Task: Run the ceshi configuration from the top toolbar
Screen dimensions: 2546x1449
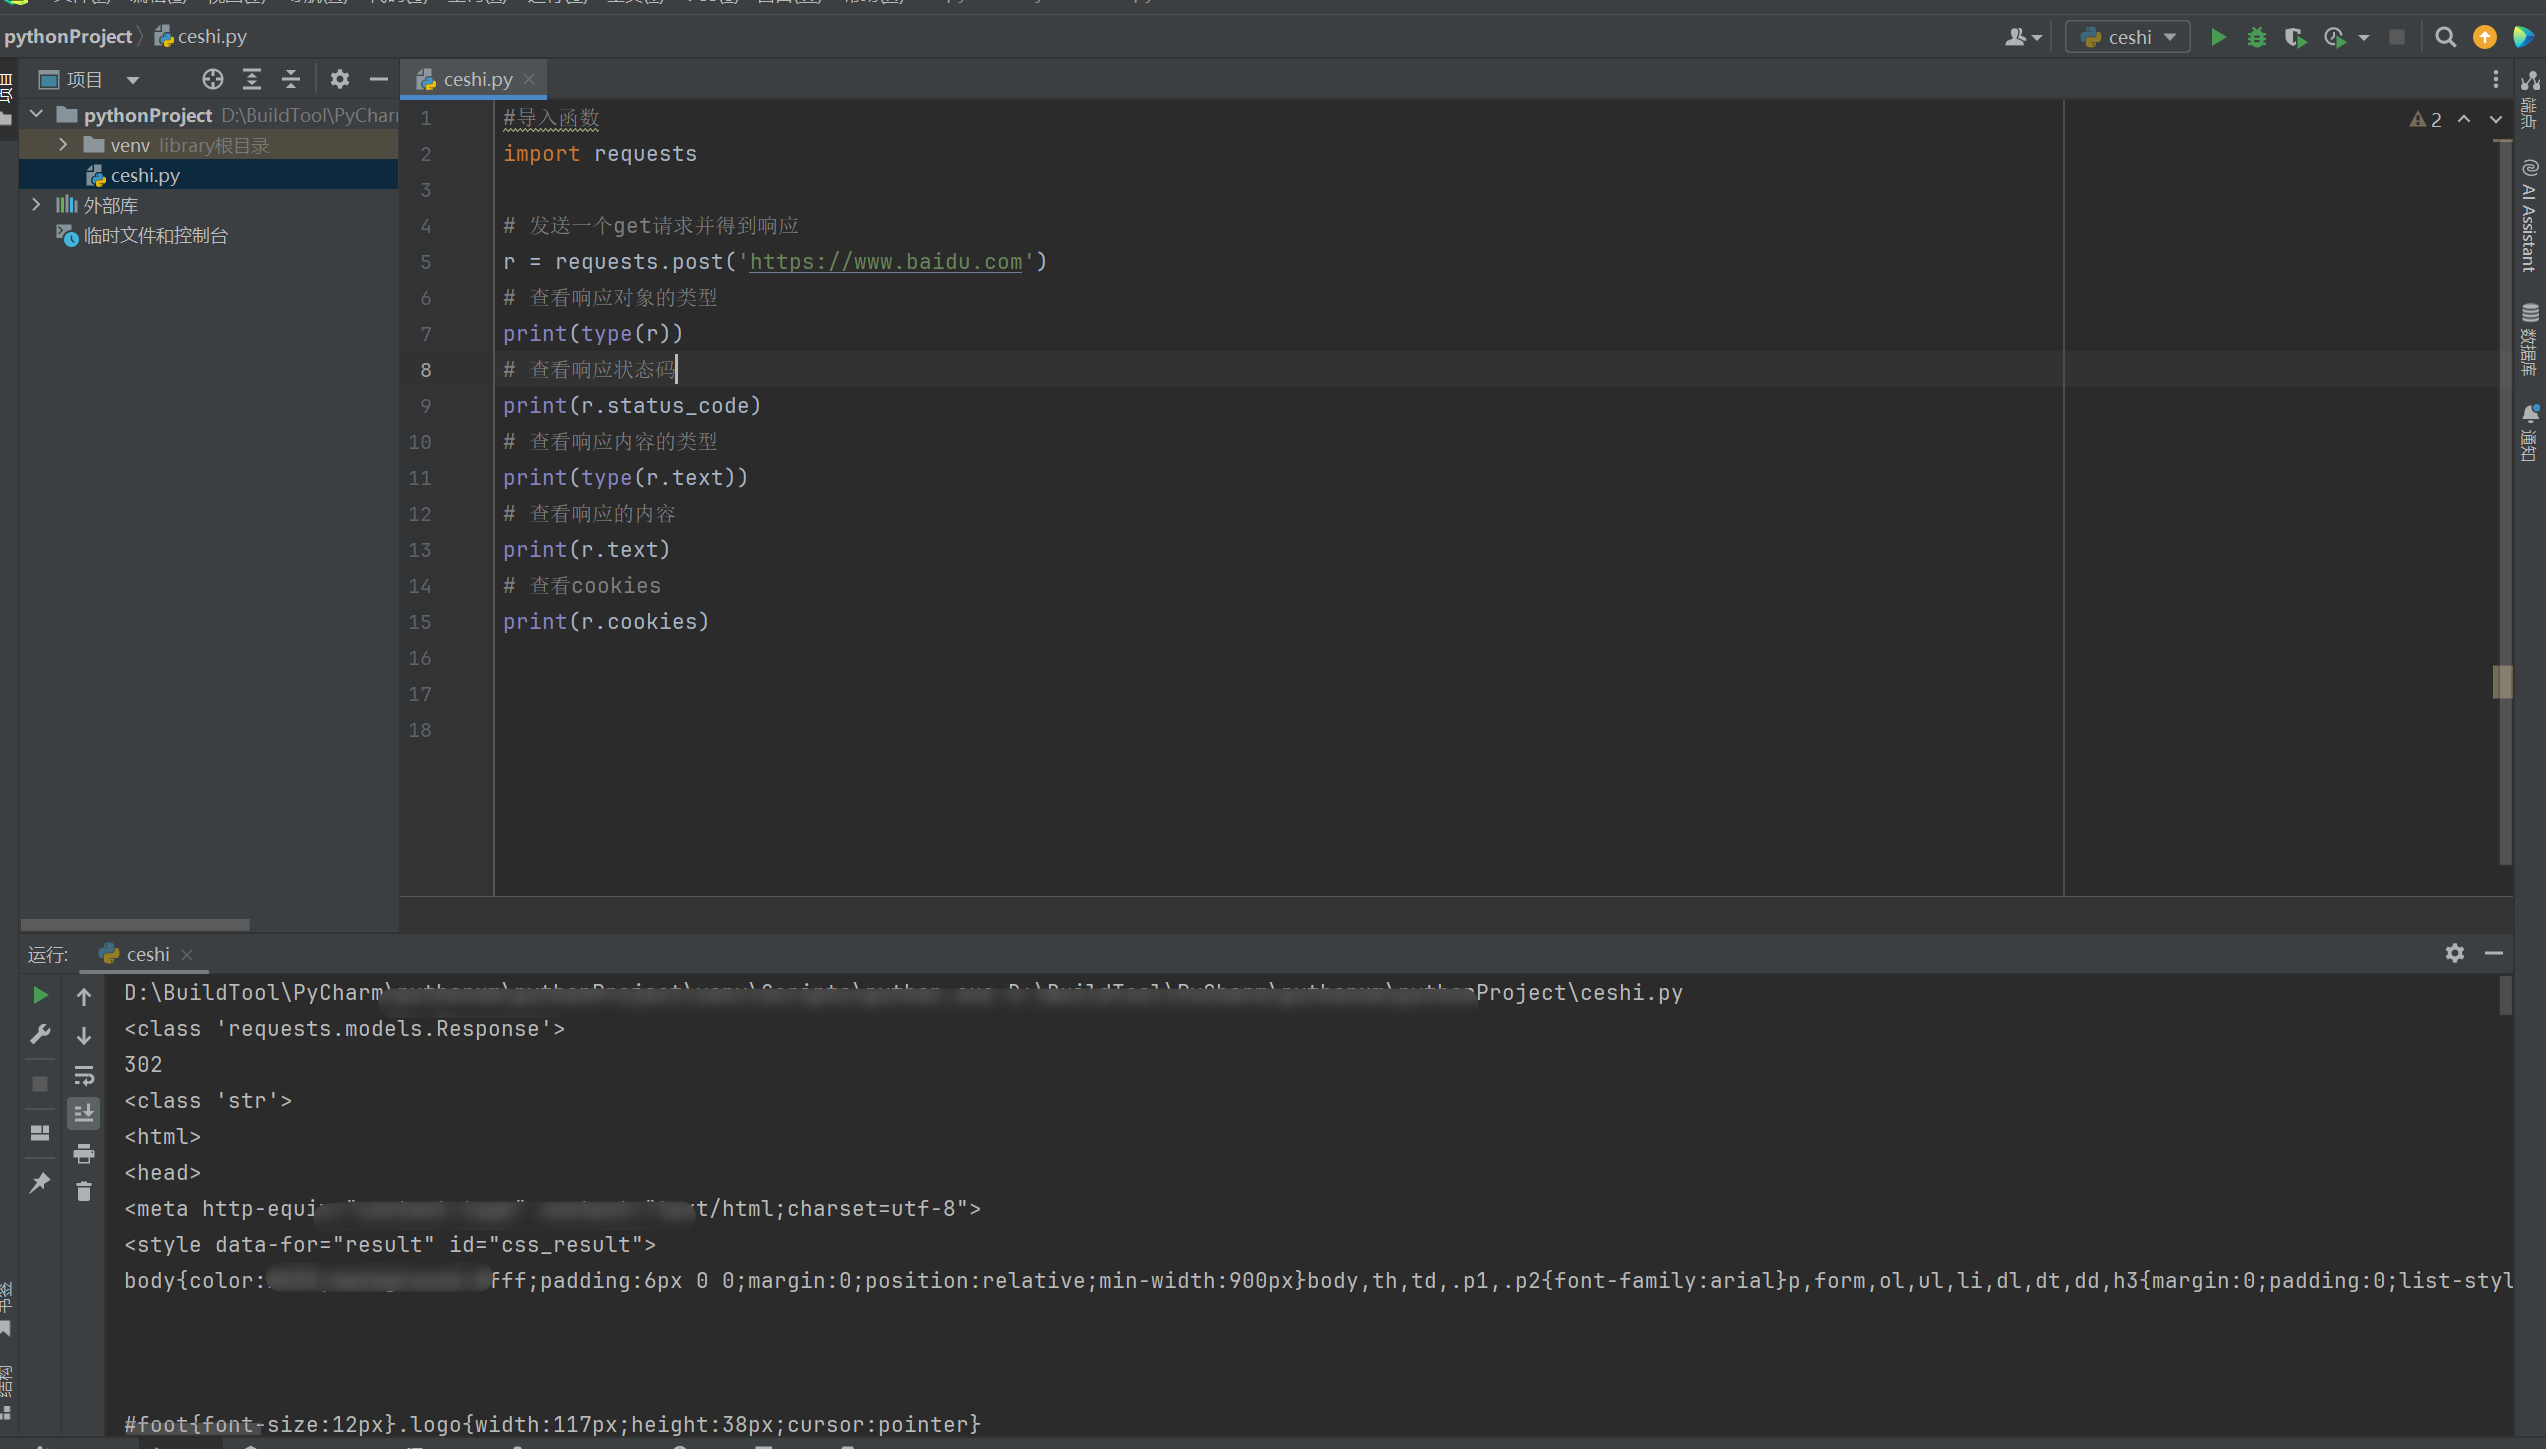Action: tap(2218, 37)
